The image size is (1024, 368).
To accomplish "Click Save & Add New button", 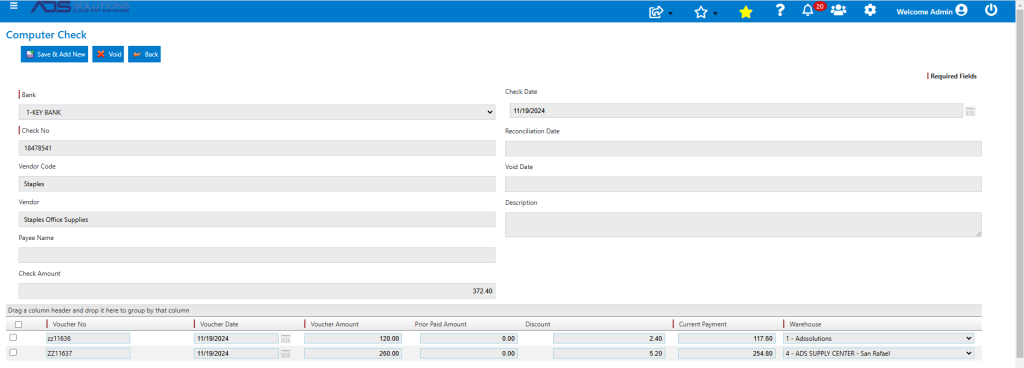I will [54, 54].
